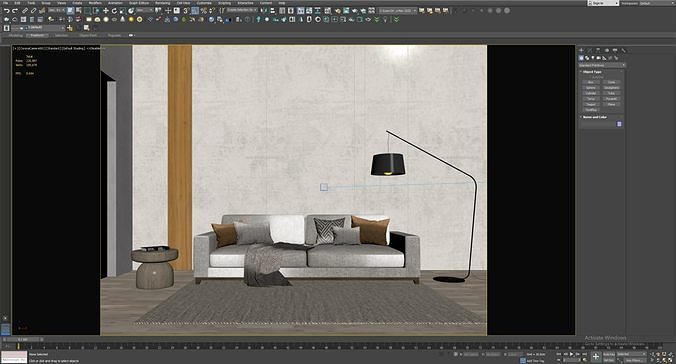This screenshot has height=364, width=676.
Task: Open the Modifiers menu
Action: pyautogui.click(x=95, y=3)
